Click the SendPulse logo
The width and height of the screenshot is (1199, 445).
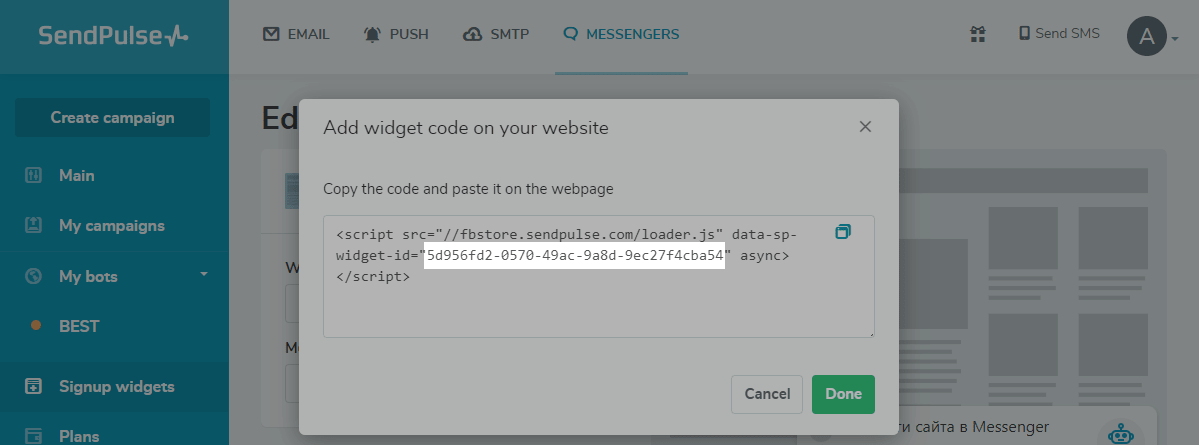coord(113,35)
